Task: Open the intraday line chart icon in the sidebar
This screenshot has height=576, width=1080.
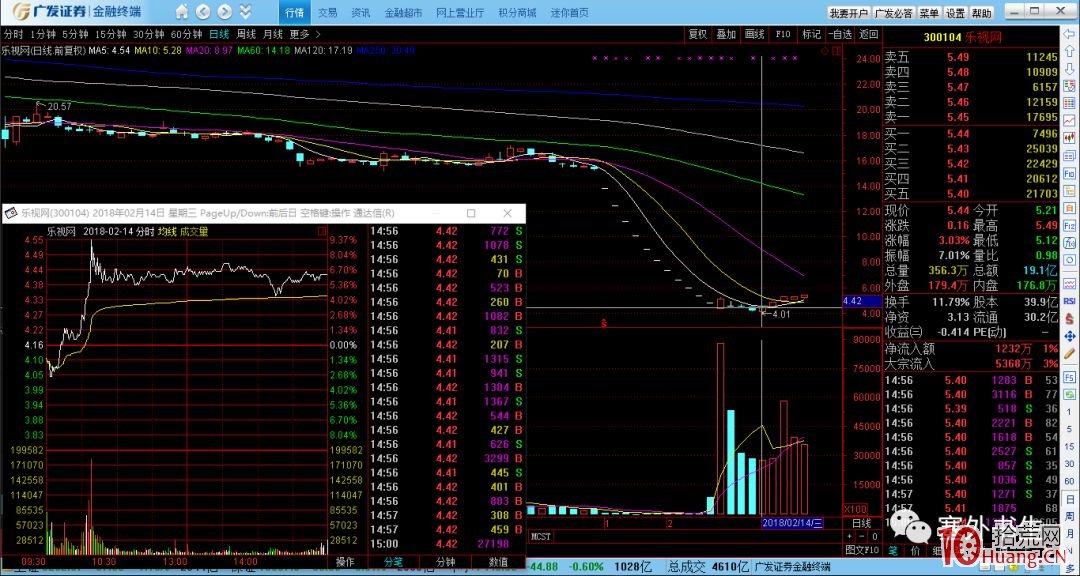Action: point(1070,121)
